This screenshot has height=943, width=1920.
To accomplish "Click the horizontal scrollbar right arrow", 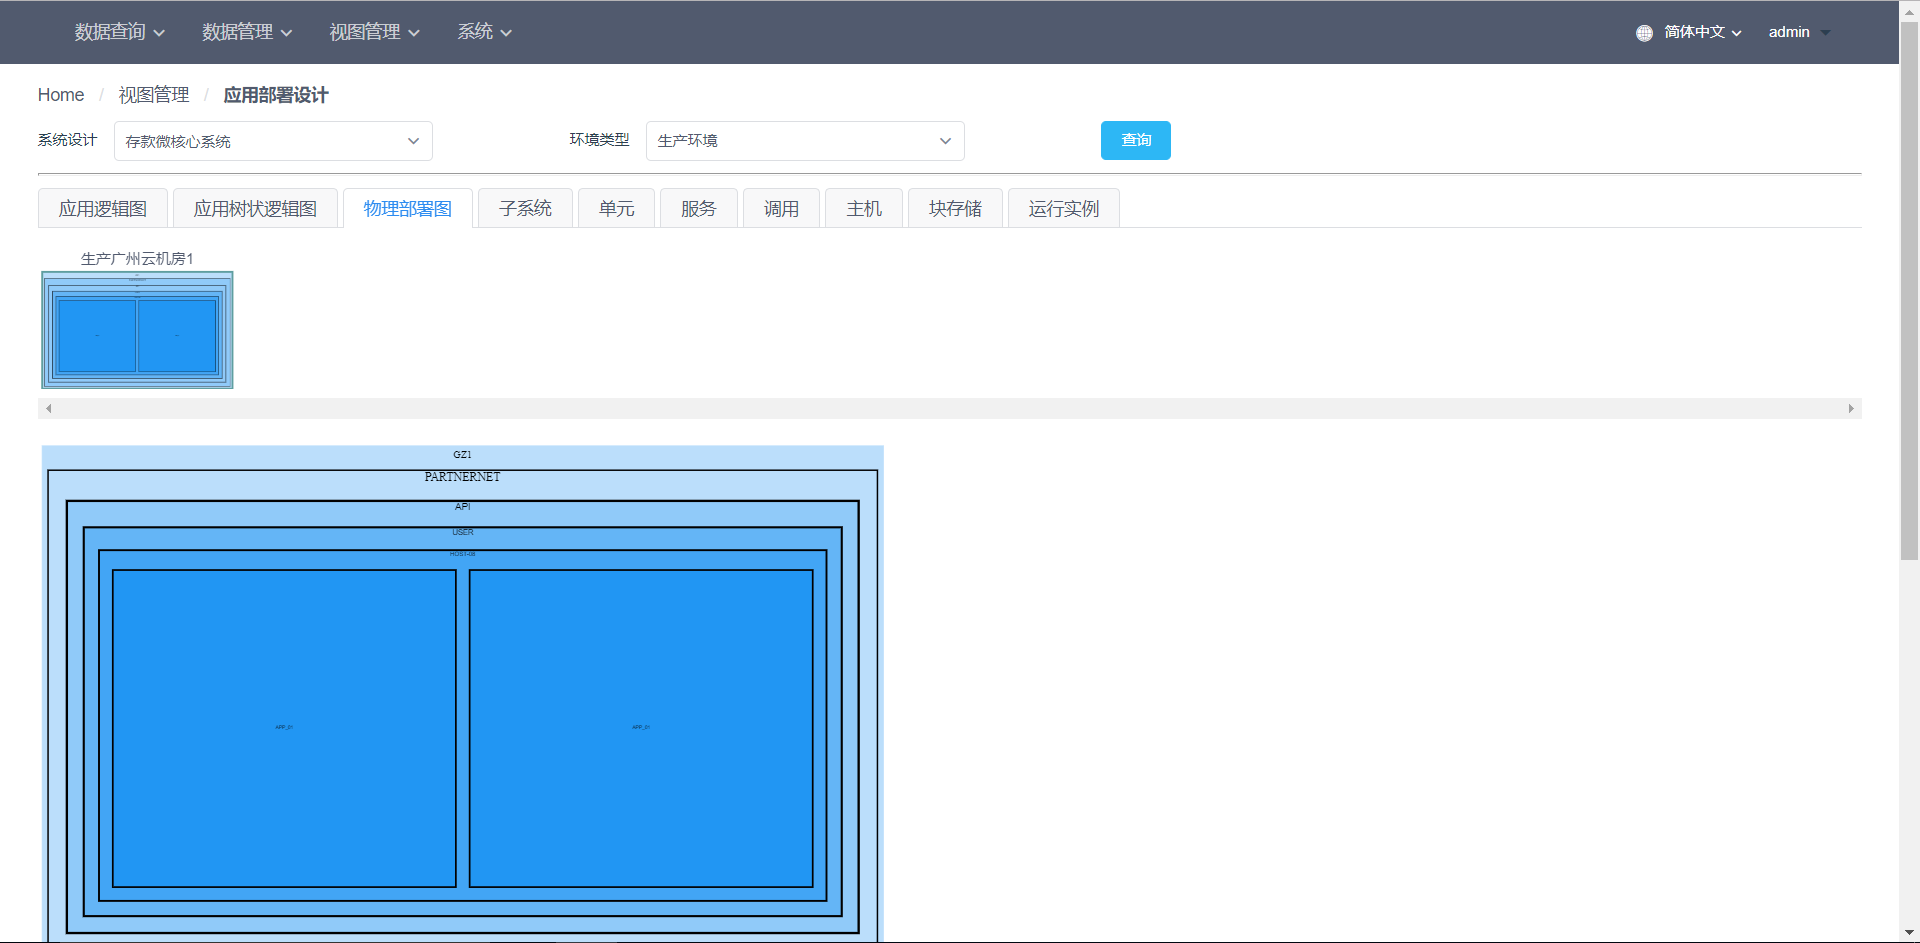I will [1851, 408].
